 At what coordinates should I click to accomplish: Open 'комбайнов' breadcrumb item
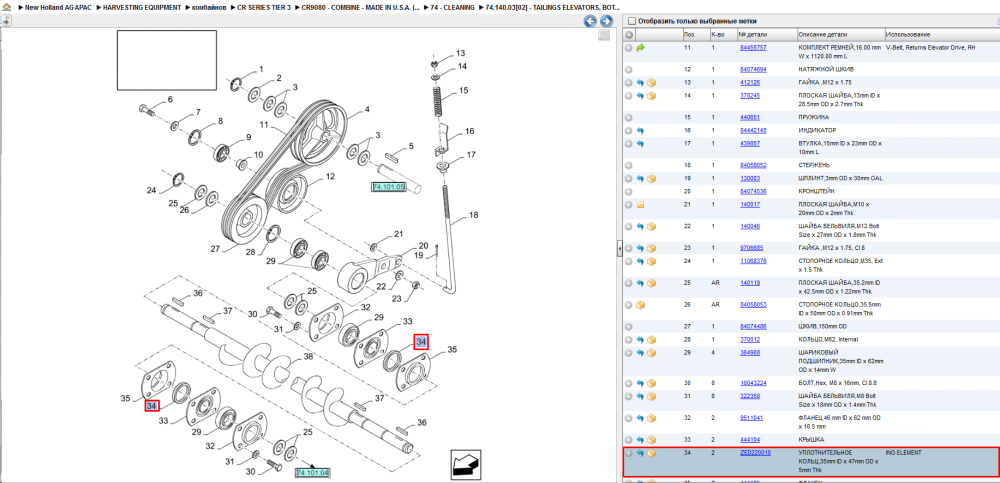tap(209, 7)
